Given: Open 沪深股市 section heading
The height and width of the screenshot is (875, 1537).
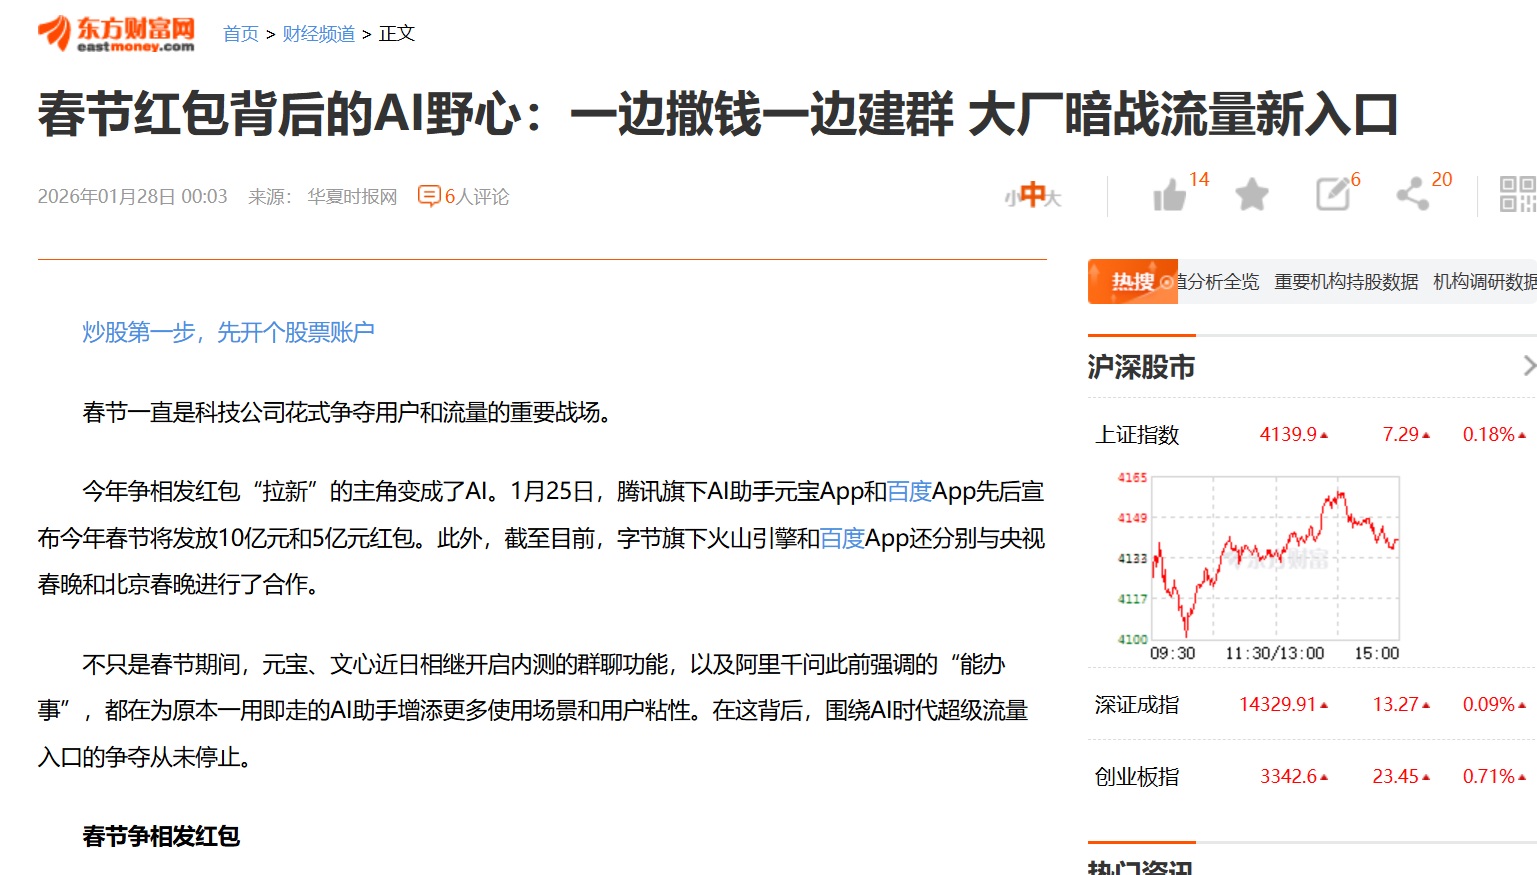Looking at the screenshot, I should pyautogui.click(x=1141, y=367).
